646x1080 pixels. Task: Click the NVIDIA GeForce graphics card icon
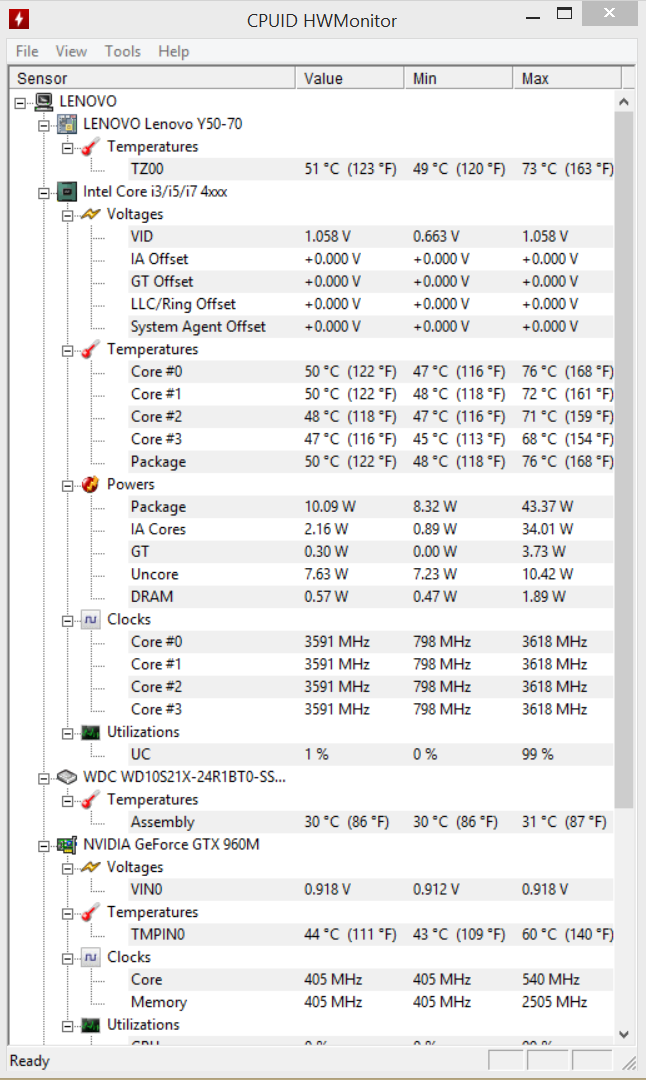pyautogui.click(x=67, y=844)
